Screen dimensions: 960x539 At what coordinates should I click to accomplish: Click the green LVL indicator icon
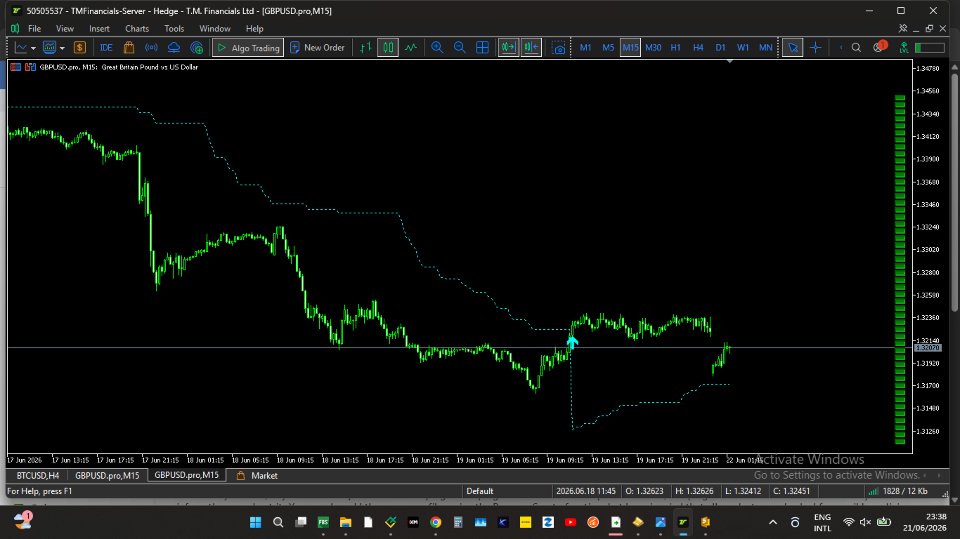[x=904, y=47]
